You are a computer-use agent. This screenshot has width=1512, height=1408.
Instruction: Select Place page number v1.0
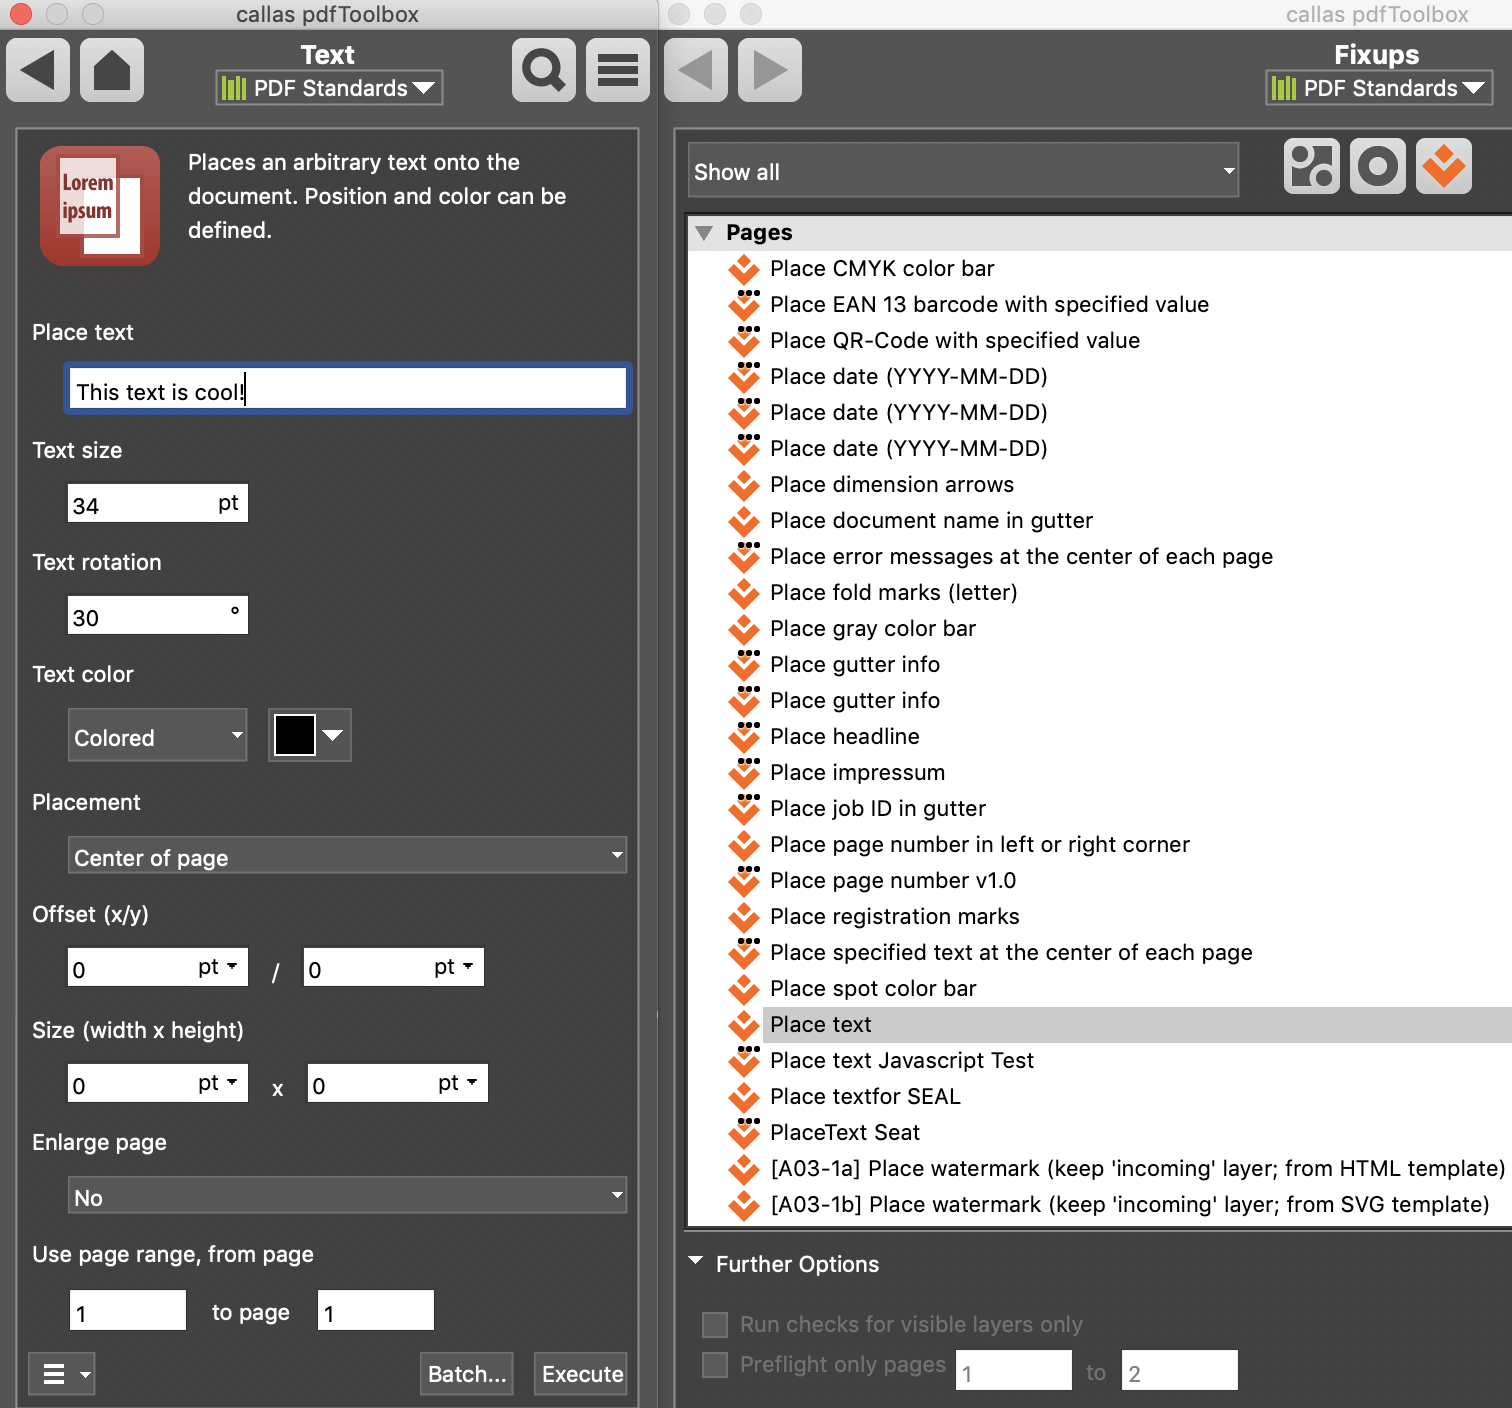click(x=893, y=881)
